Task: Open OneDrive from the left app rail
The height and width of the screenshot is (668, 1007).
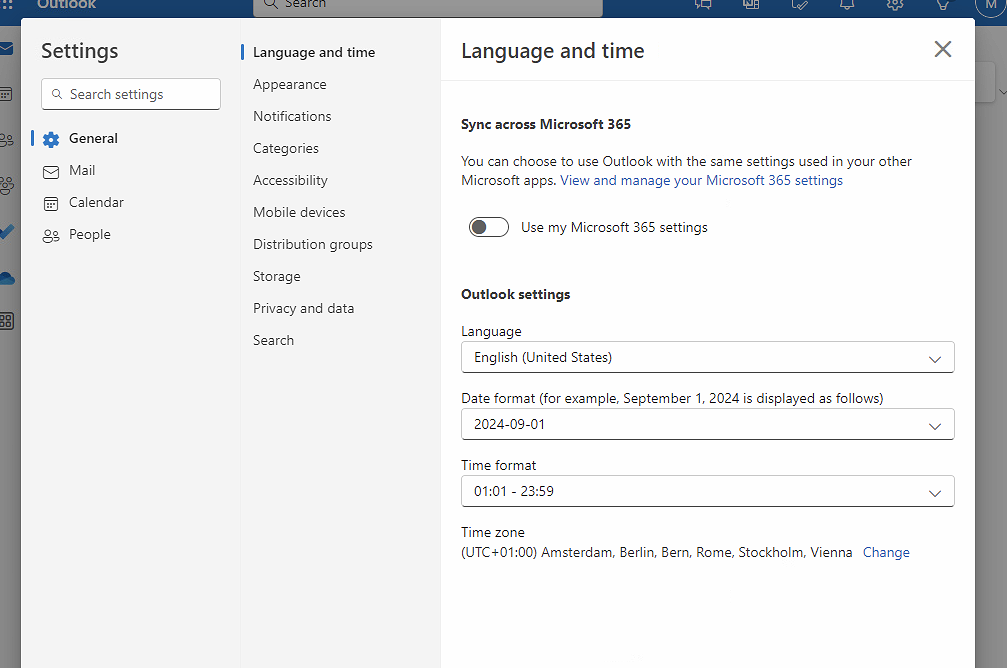Action: coord(7,277)
